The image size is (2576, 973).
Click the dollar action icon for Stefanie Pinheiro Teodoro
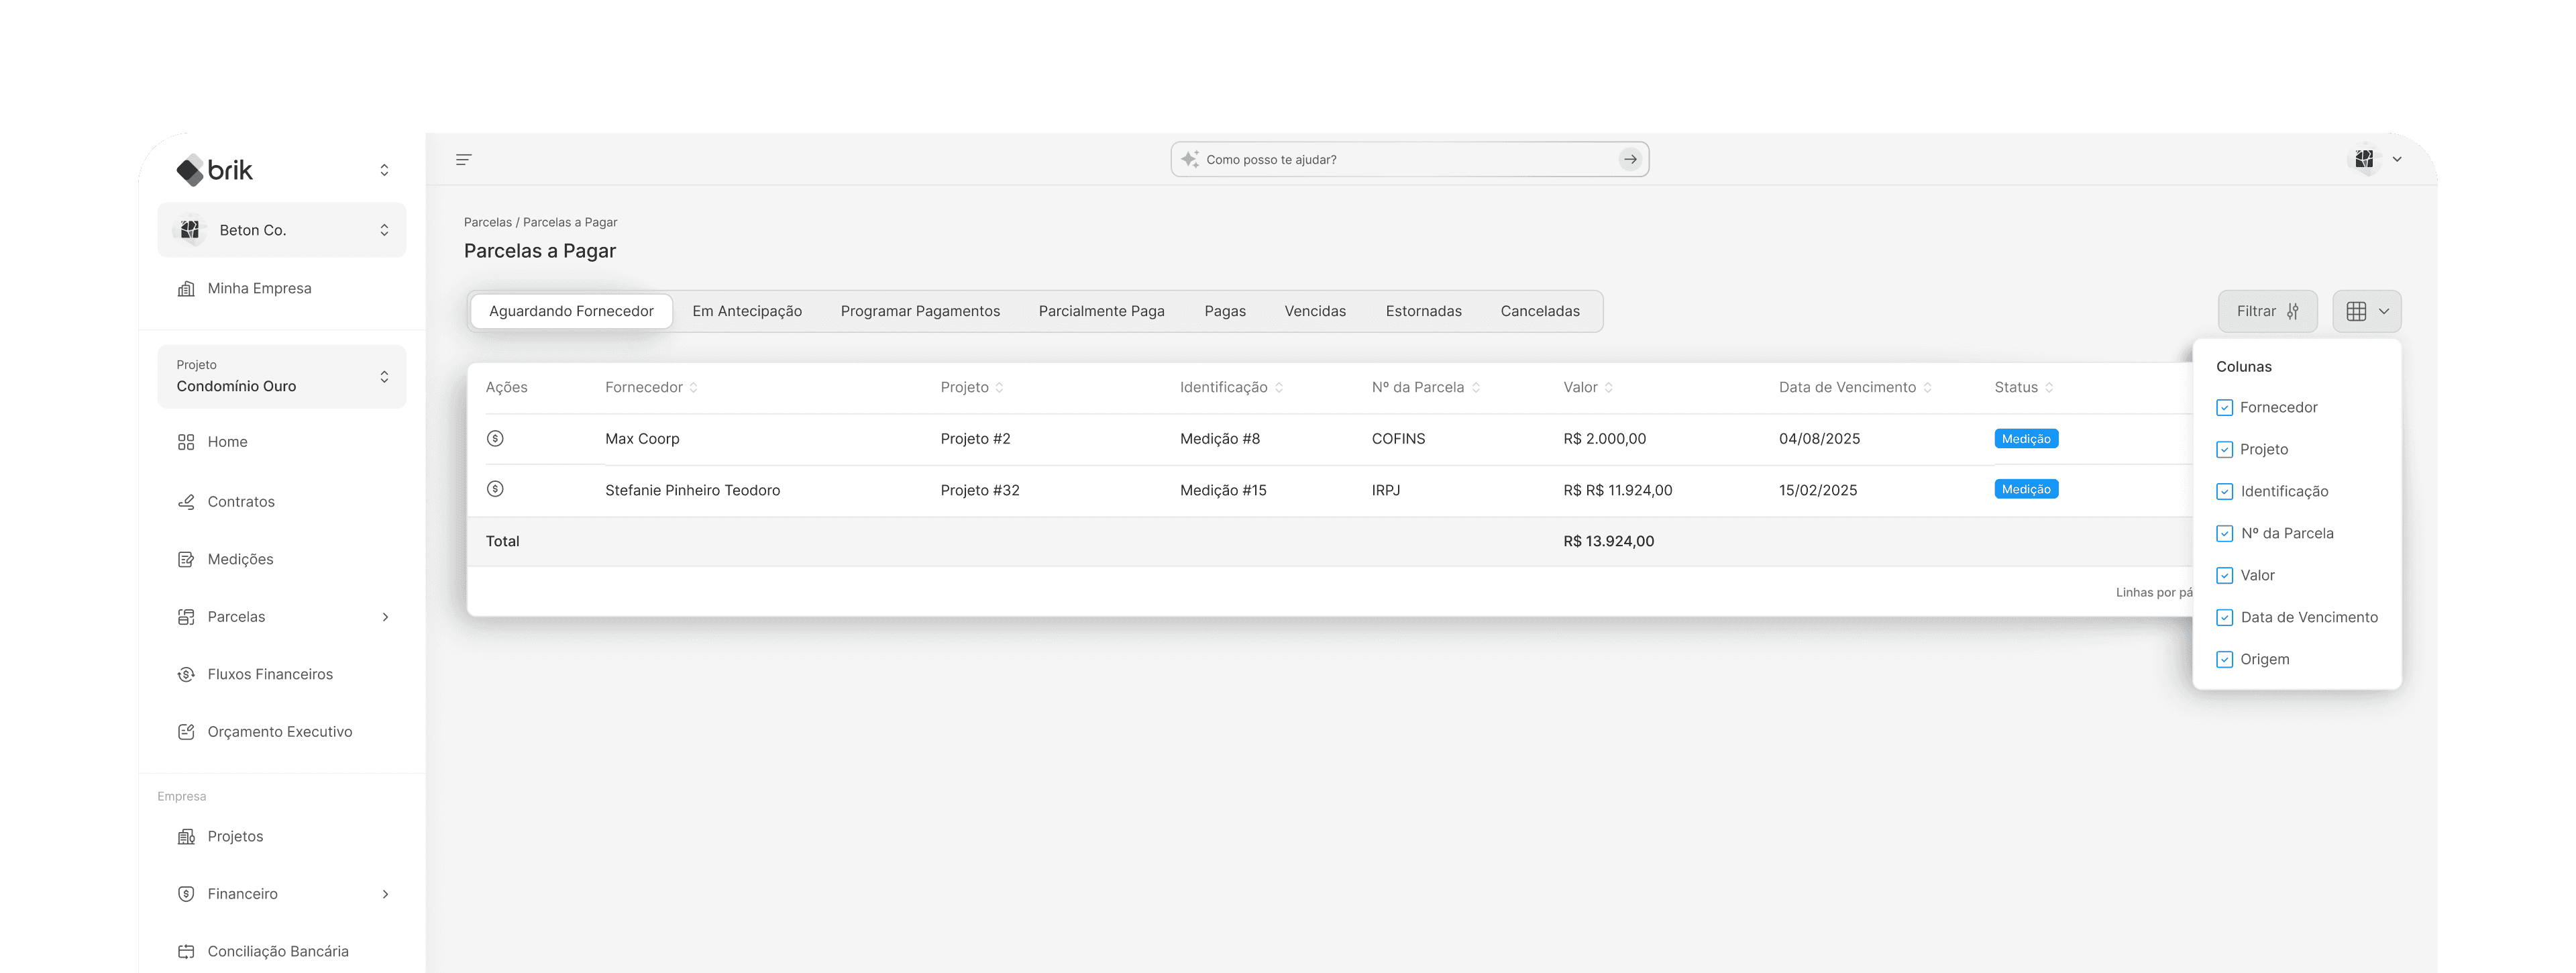495,489
